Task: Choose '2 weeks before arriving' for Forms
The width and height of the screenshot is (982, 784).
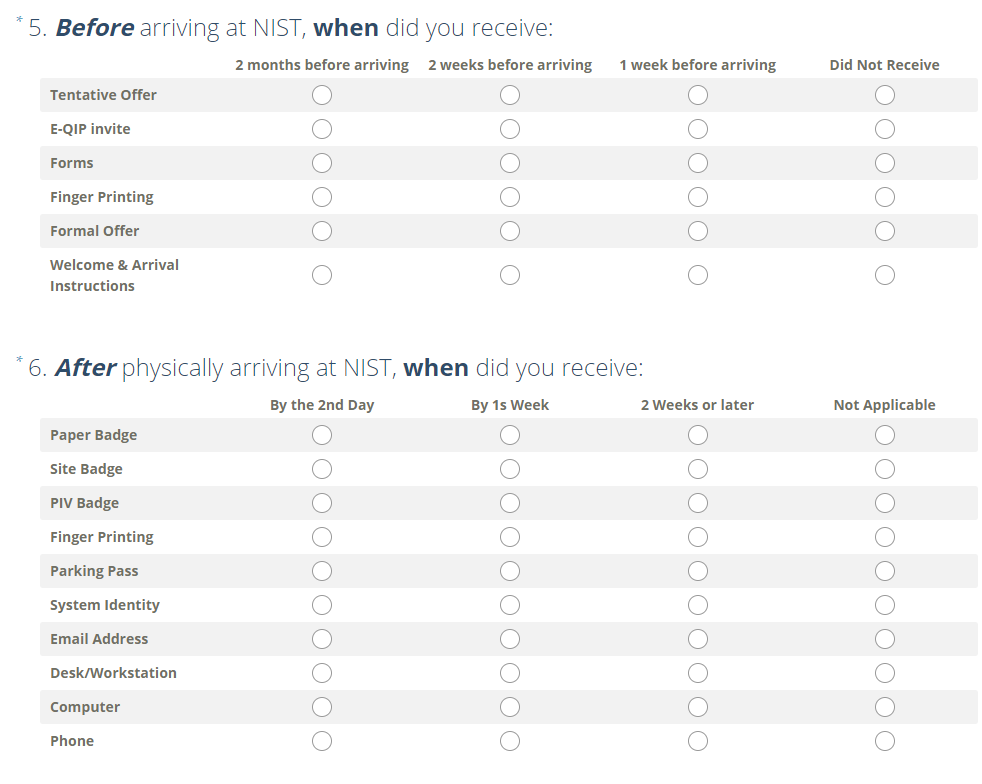Action: click(x=510, y=163)
